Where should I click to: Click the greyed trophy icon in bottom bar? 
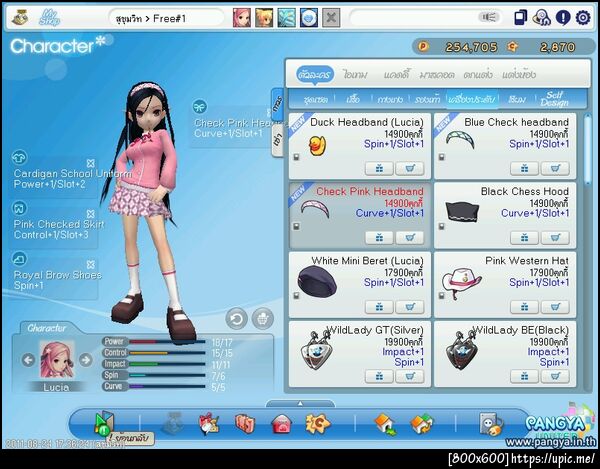[172, 424]
